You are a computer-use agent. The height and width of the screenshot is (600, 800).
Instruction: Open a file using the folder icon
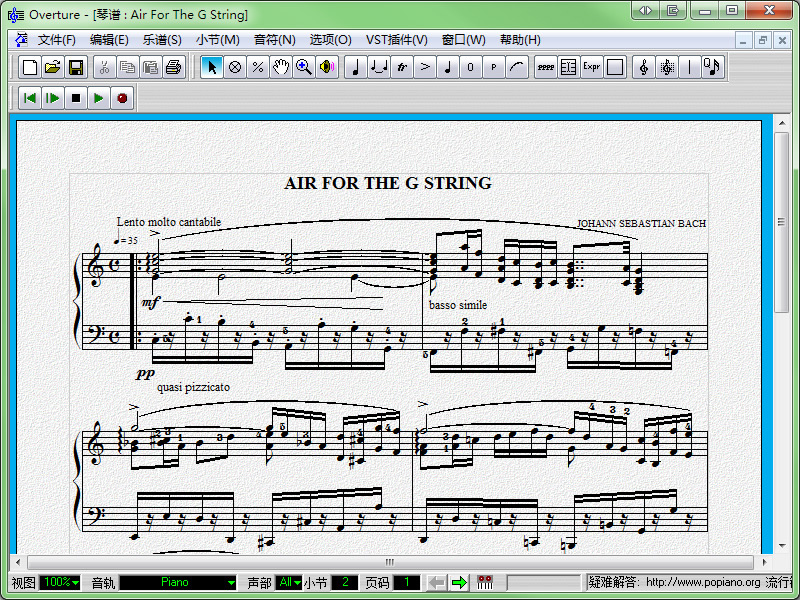click(x=53, y=67)
